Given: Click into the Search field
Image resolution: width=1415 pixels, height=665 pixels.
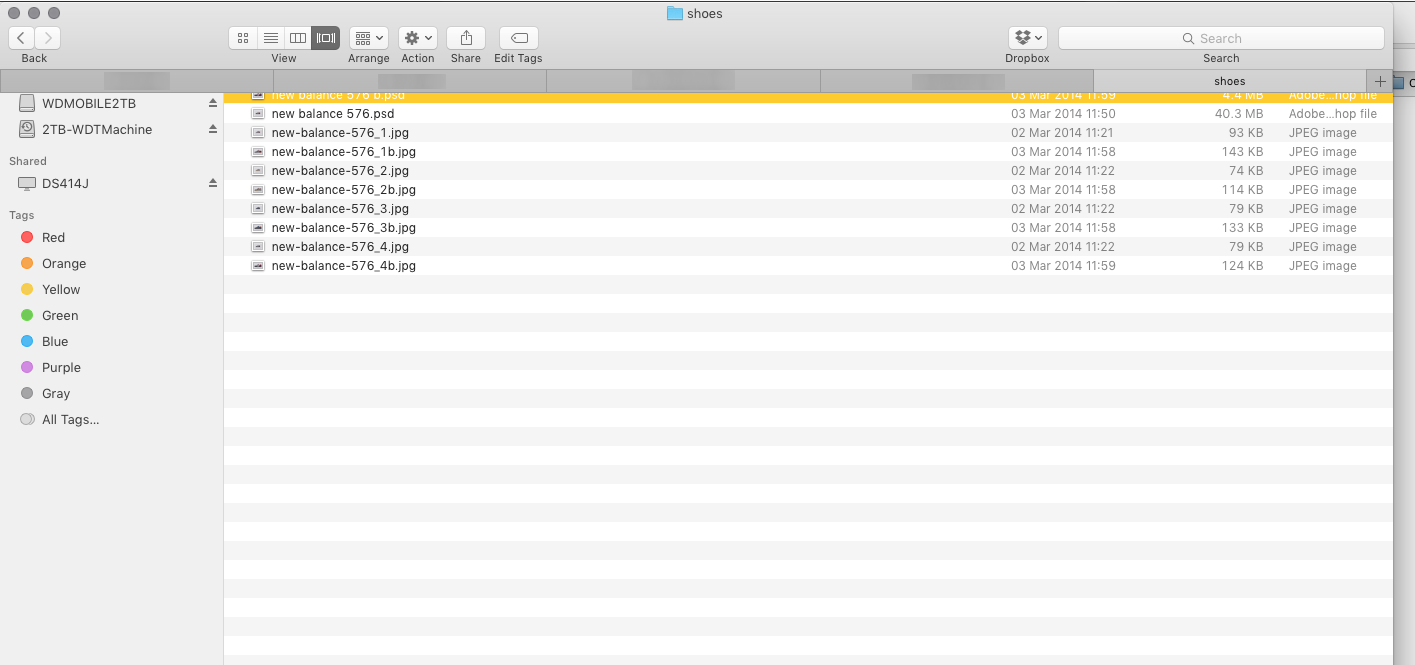Looking at the screenshot, I should [x=1221, y=38].
